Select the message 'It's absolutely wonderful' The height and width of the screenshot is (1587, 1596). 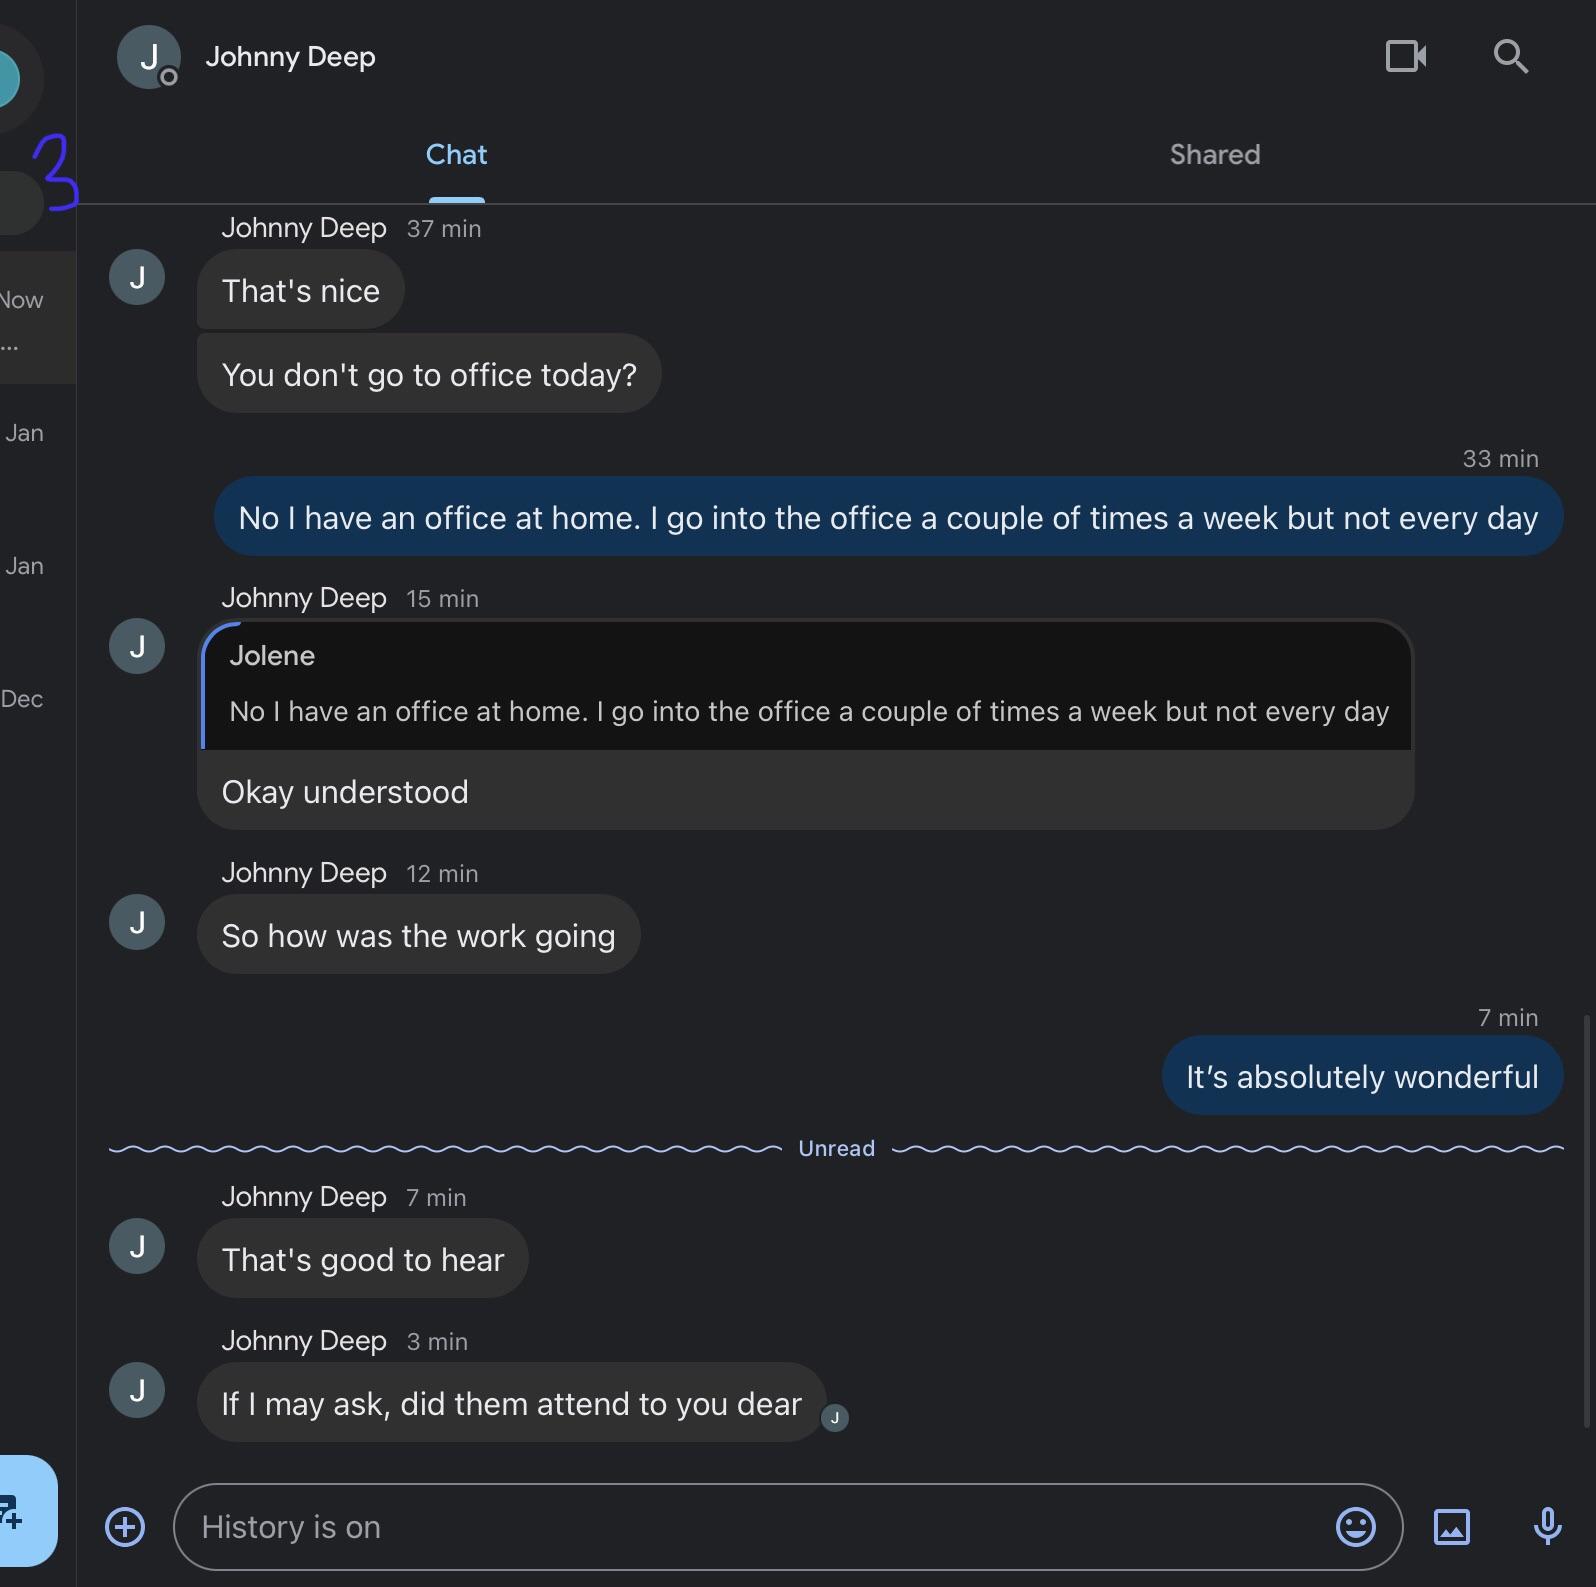[x=1360, y=1076]
